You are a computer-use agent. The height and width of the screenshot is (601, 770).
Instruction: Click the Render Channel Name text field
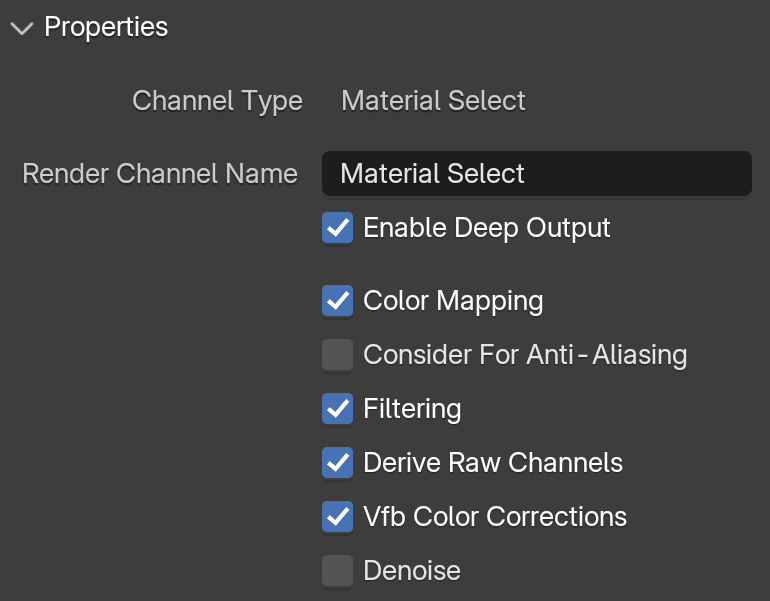pyautogui.click(x=537, y=174)
